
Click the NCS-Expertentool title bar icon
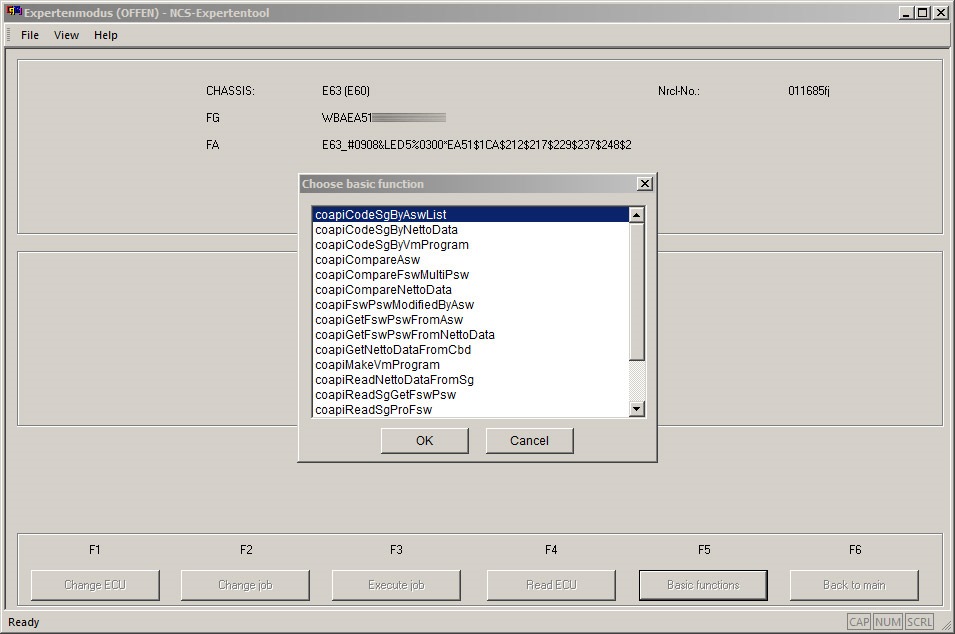click(x=13, y=12)
